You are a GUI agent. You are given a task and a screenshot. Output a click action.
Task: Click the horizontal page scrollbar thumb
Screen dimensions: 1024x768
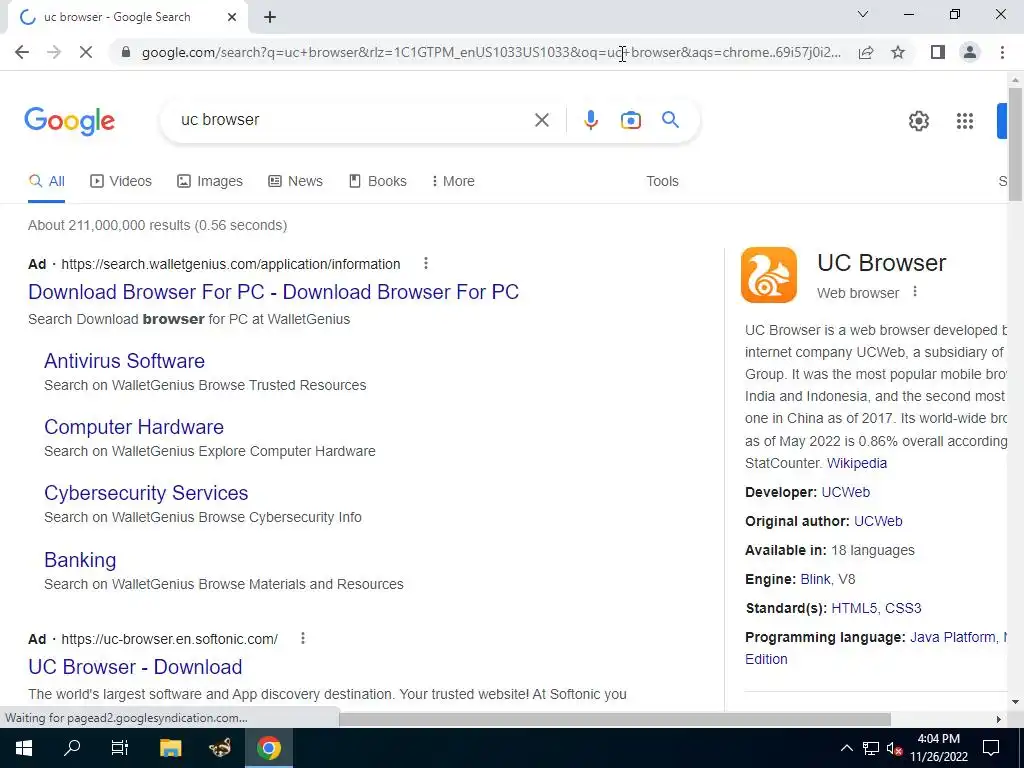click(x=615, y=719)
